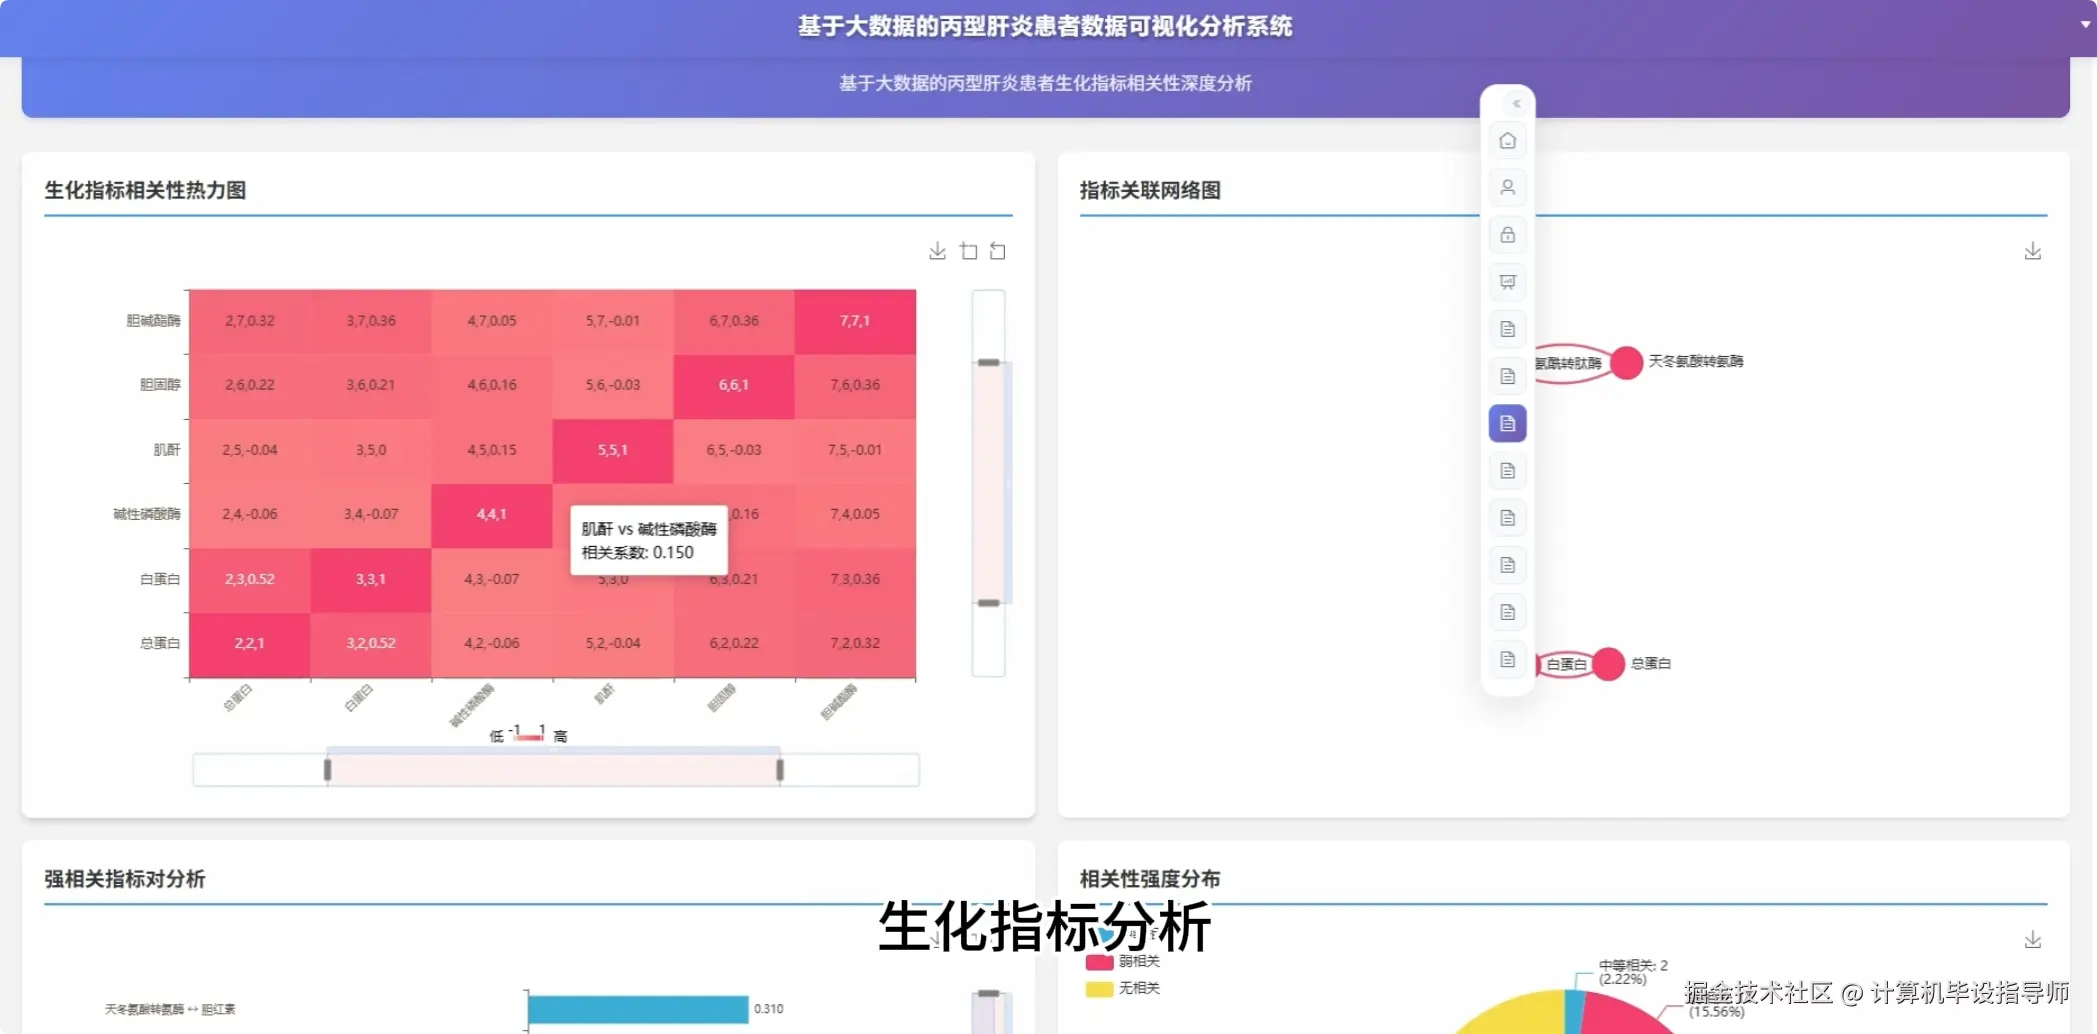
Task: Click the heatmap cell 6,7,0.36
Action: click(734, 321)
